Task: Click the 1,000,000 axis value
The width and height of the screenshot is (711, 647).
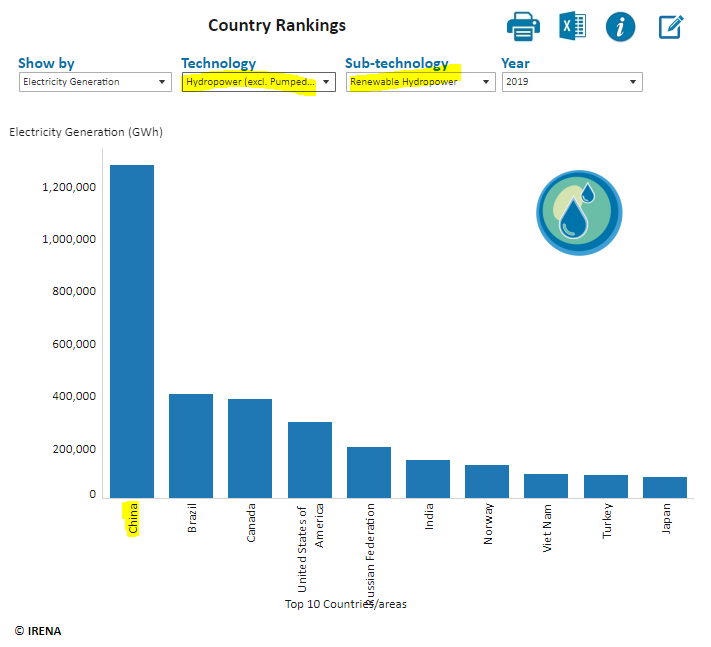Action: pyautogui.click(x=69, y=239)
